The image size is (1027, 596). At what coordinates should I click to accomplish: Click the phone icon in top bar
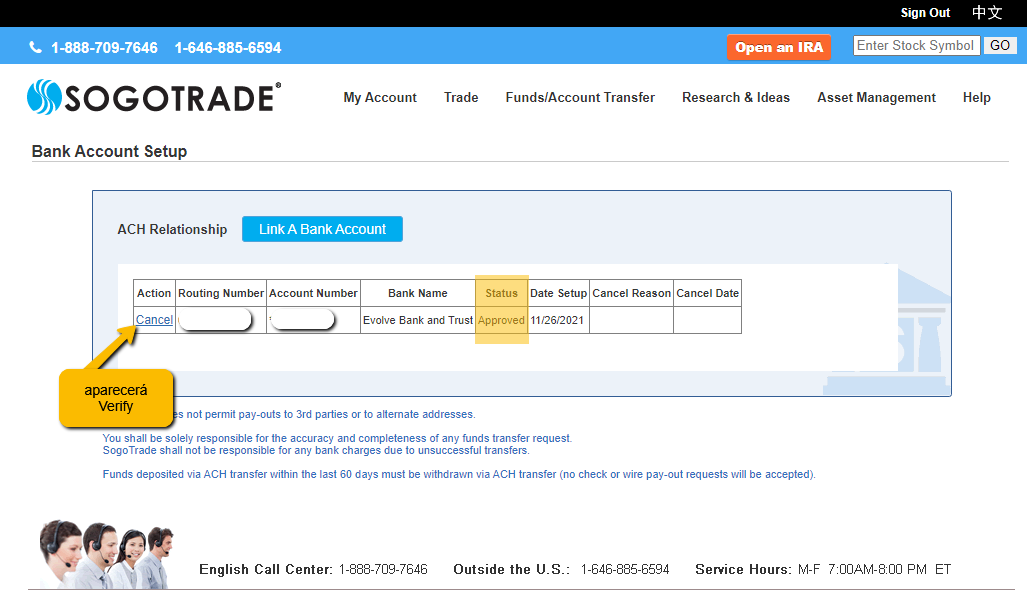click(36, 48)
